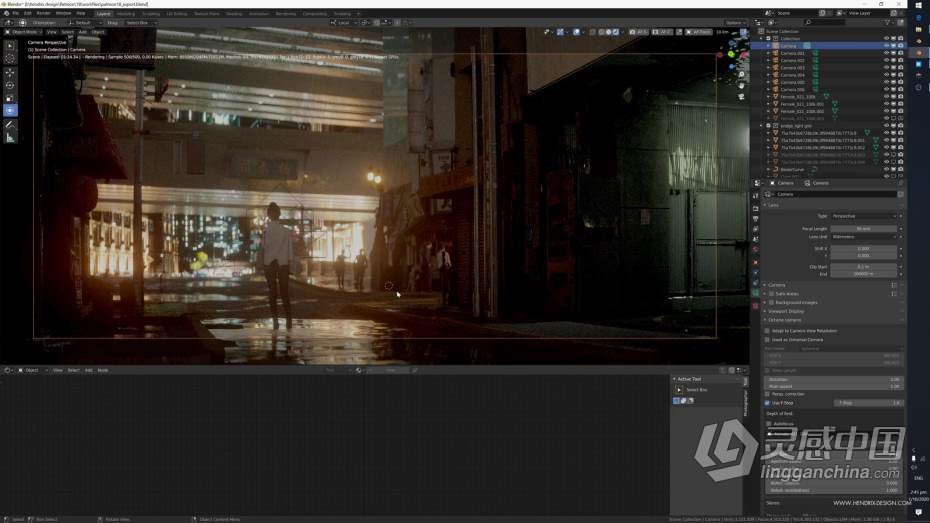Select the Select Box tool at toolbar top
This screenshot has height=523, width=930.
(x=10, y=45)
